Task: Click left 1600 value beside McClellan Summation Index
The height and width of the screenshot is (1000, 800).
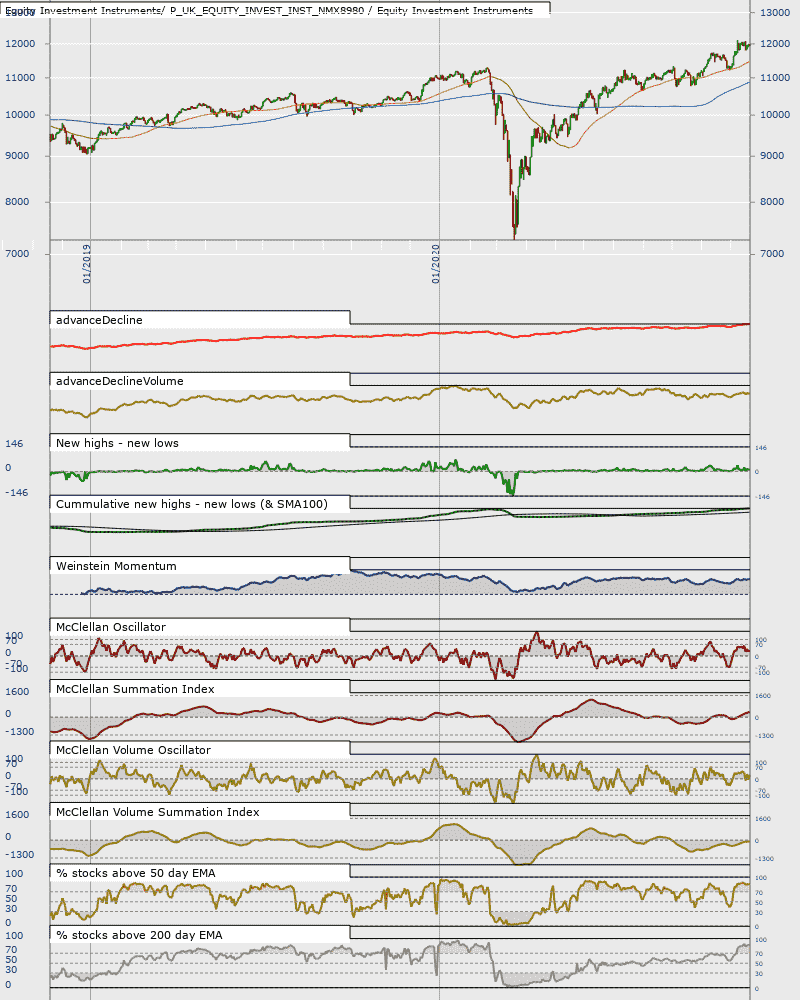Action: point(17,692)
